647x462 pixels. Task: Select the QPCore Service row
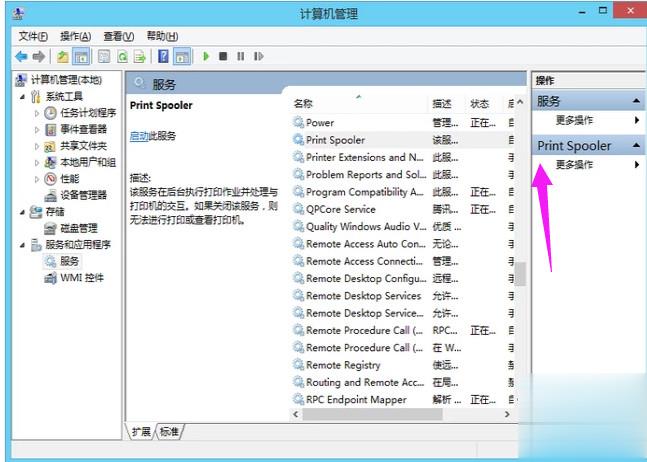click(403, 209)
